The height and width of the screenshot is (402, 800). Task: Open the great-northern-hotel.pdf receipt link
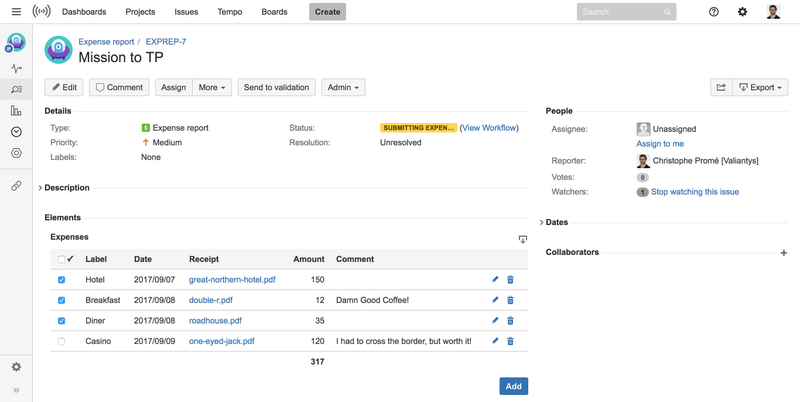pyautogui.click(x=232, y=280)
